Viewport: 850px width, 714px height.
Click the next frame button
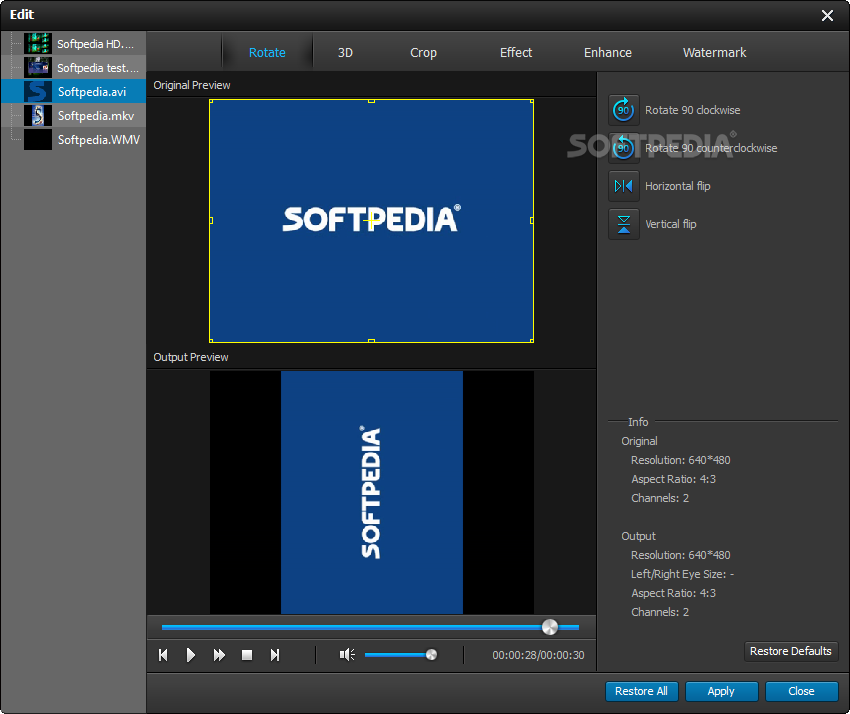275,655
